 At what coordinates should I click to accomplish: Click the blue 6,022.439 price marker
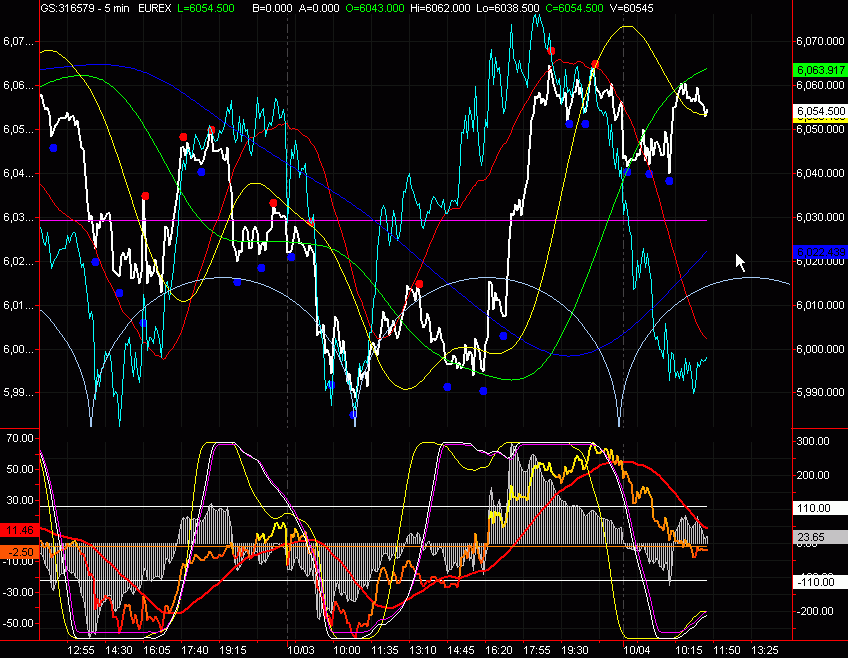[820, 252]
